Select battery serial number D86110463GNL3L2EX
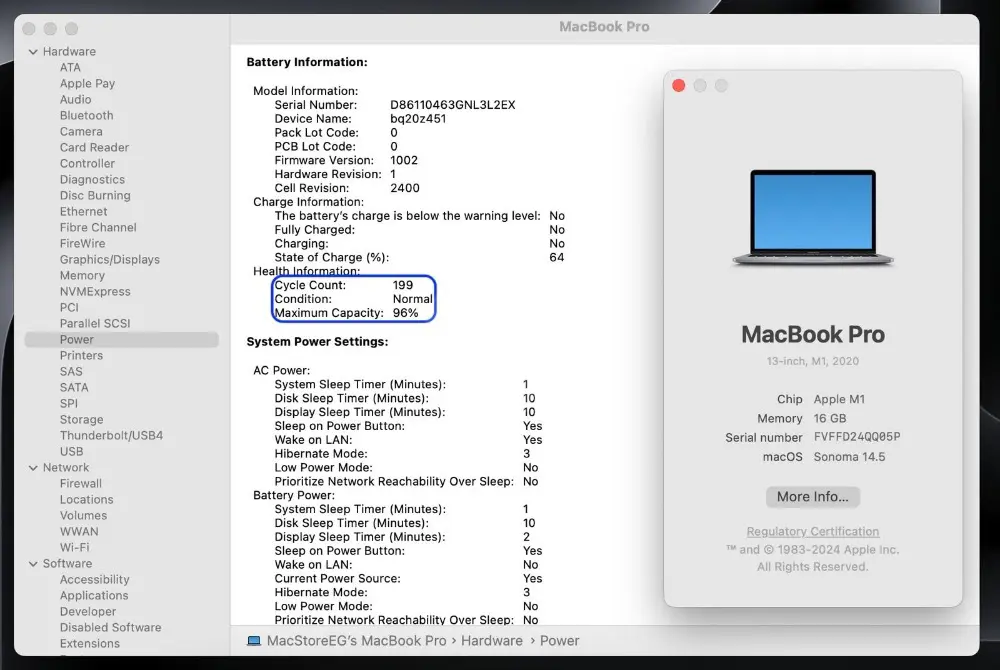1000x670 pixels. coord(453,105)
